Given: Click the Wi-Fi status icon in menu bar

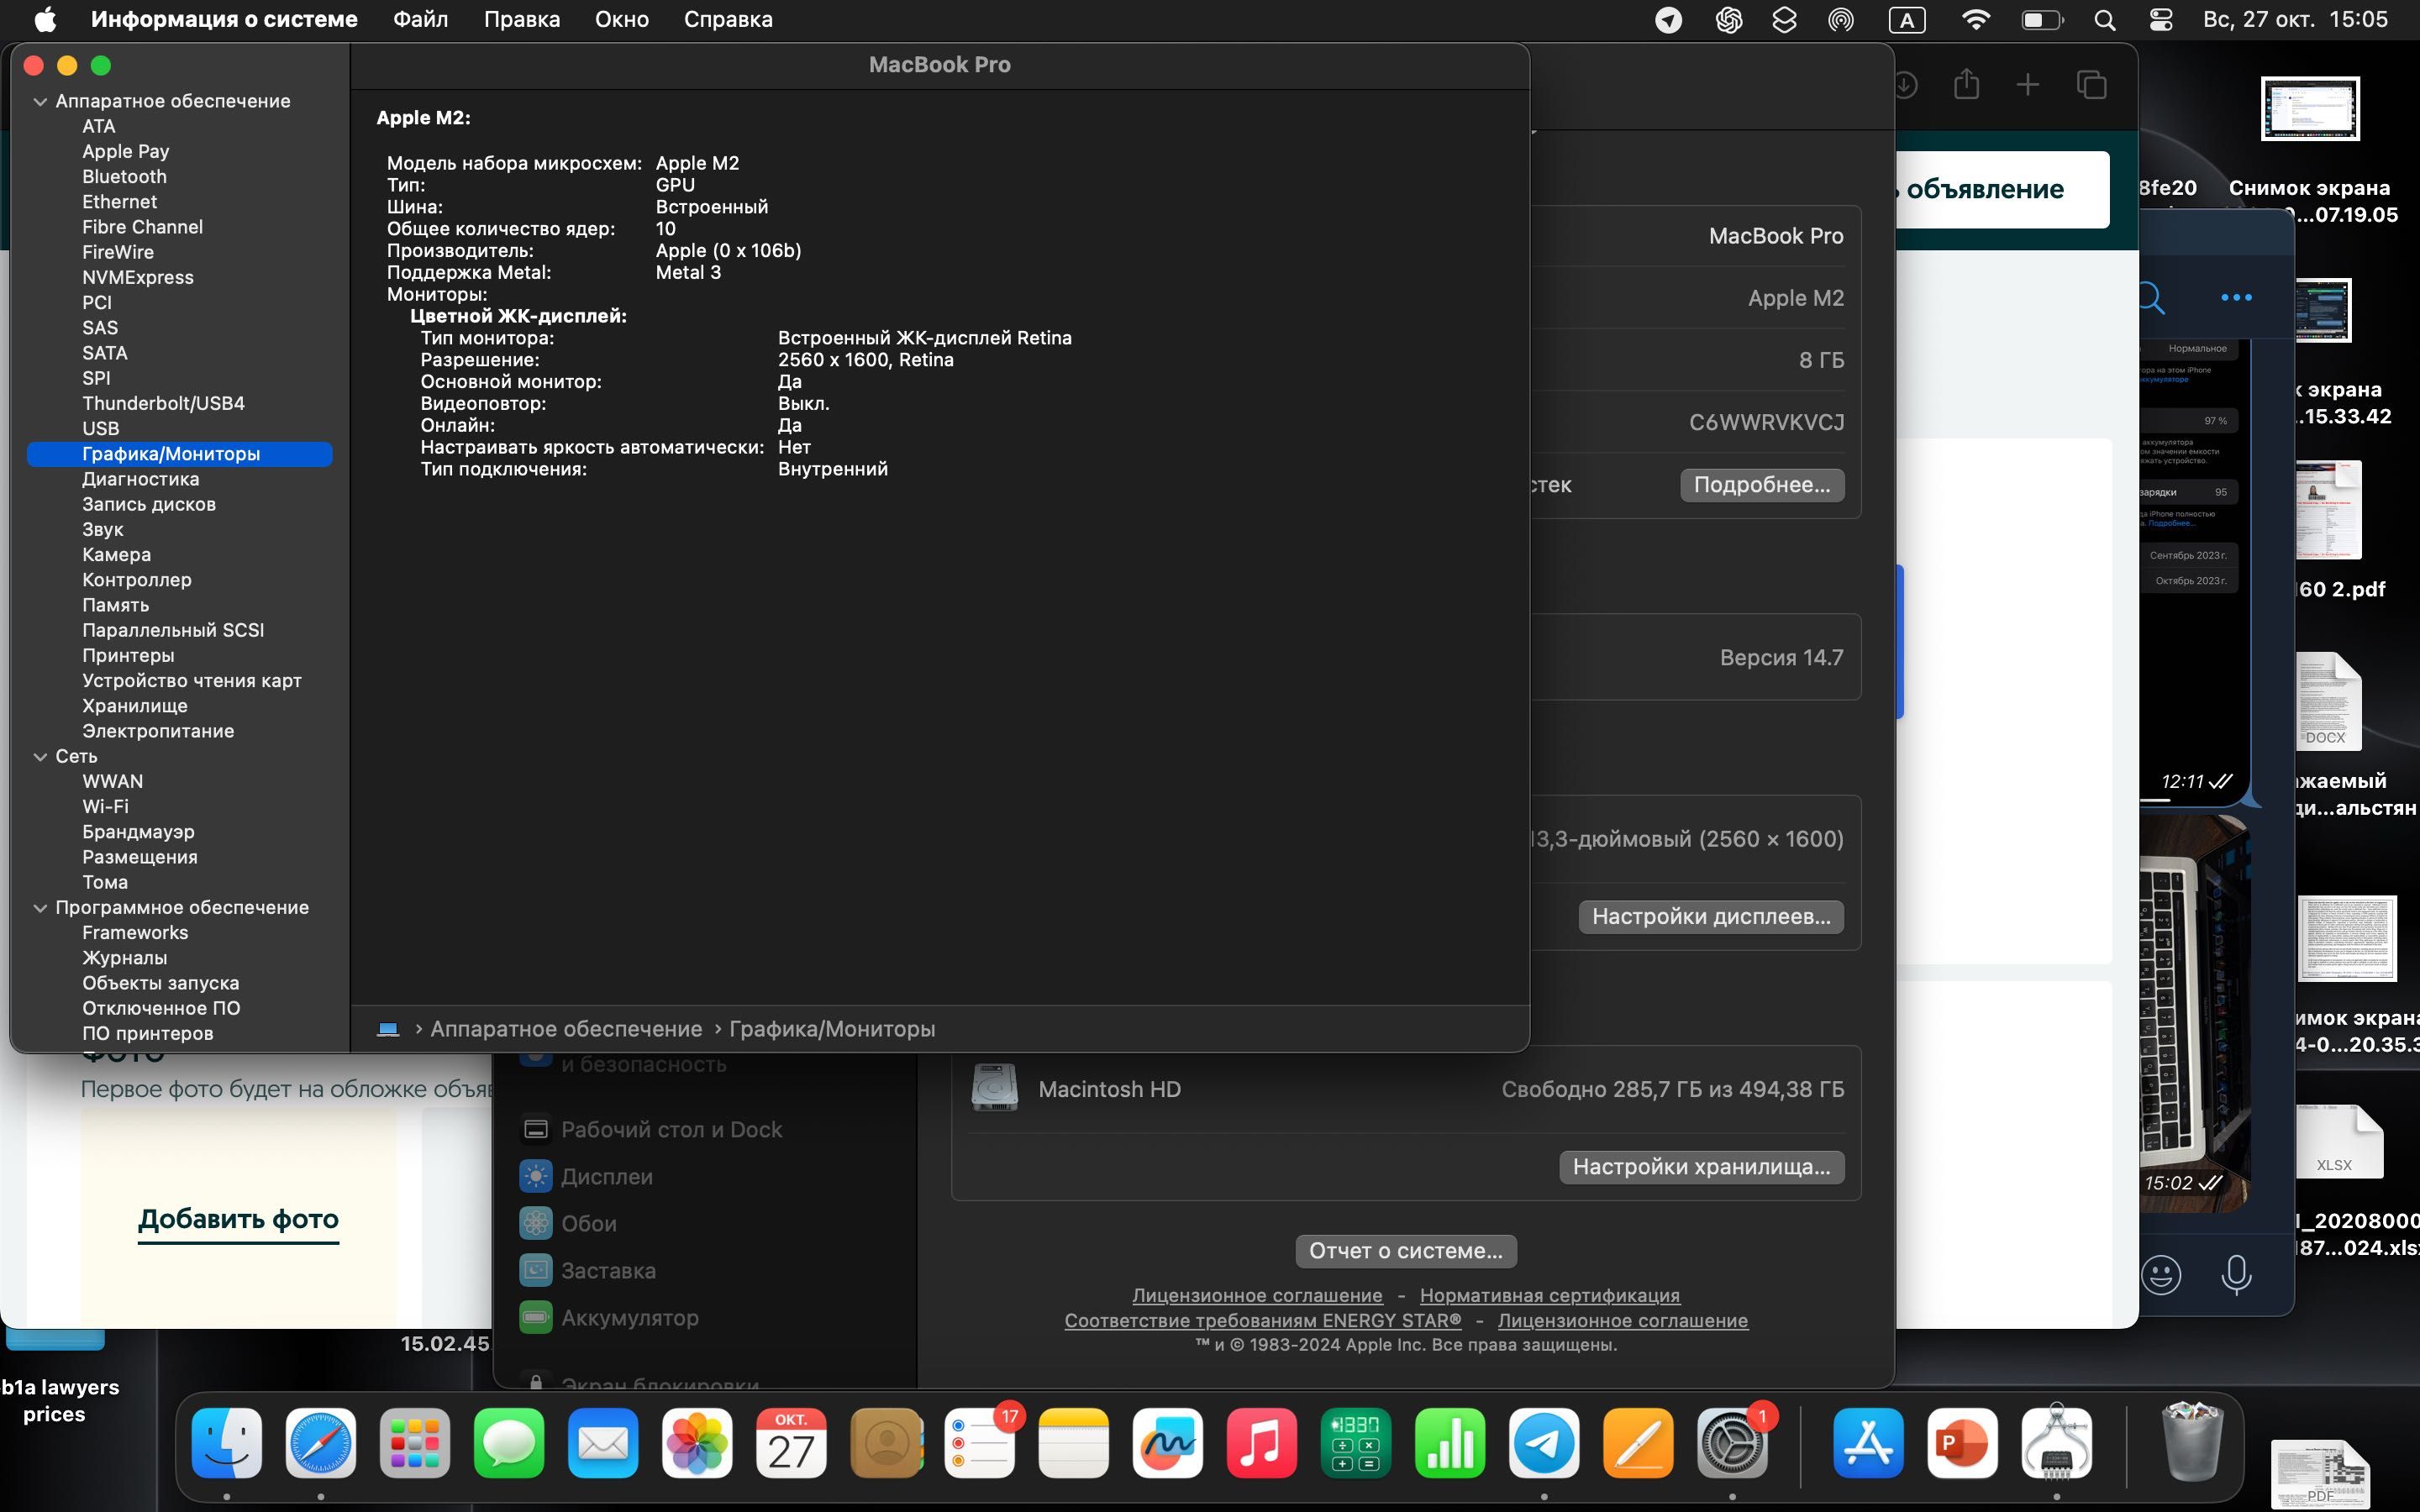Looking at the screenshot, I should 1975,20.
